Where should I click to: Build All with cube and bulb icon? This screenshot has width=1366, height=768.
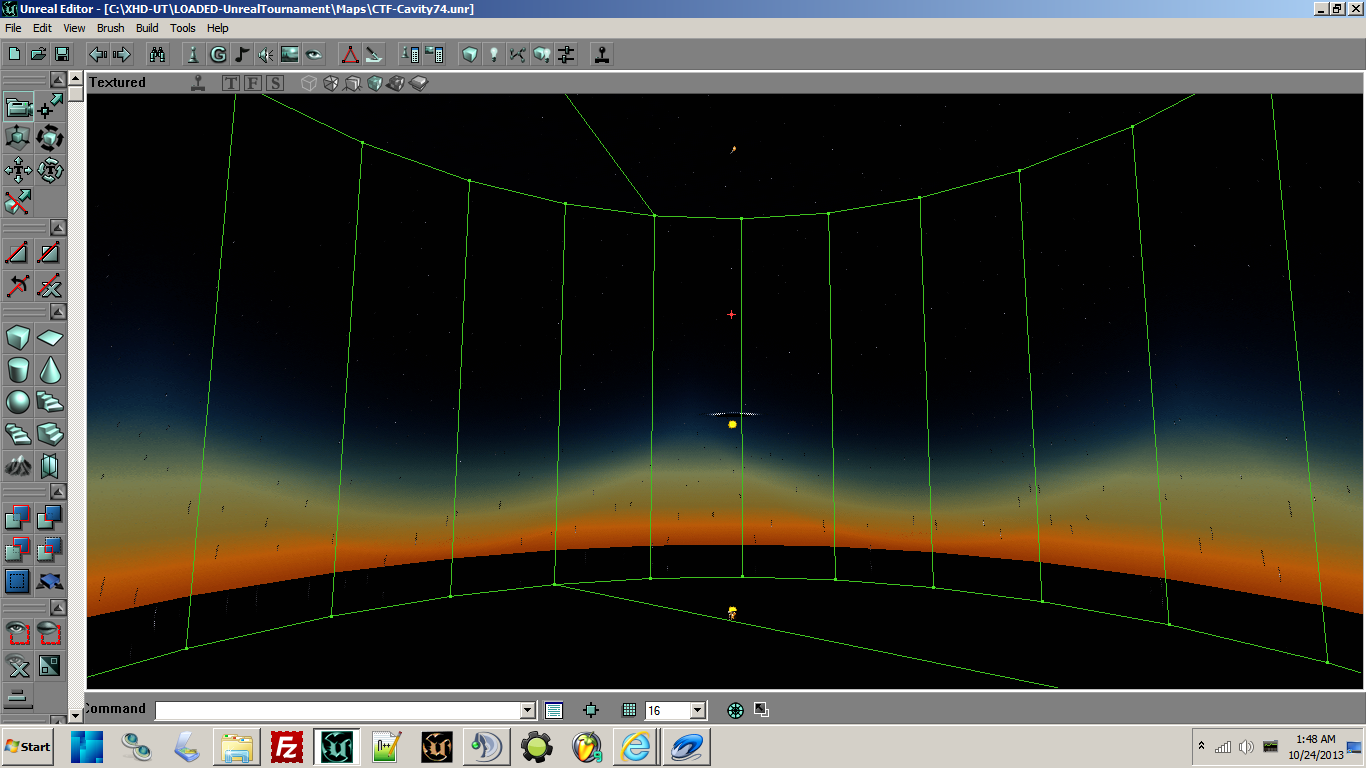click(542, 54)
